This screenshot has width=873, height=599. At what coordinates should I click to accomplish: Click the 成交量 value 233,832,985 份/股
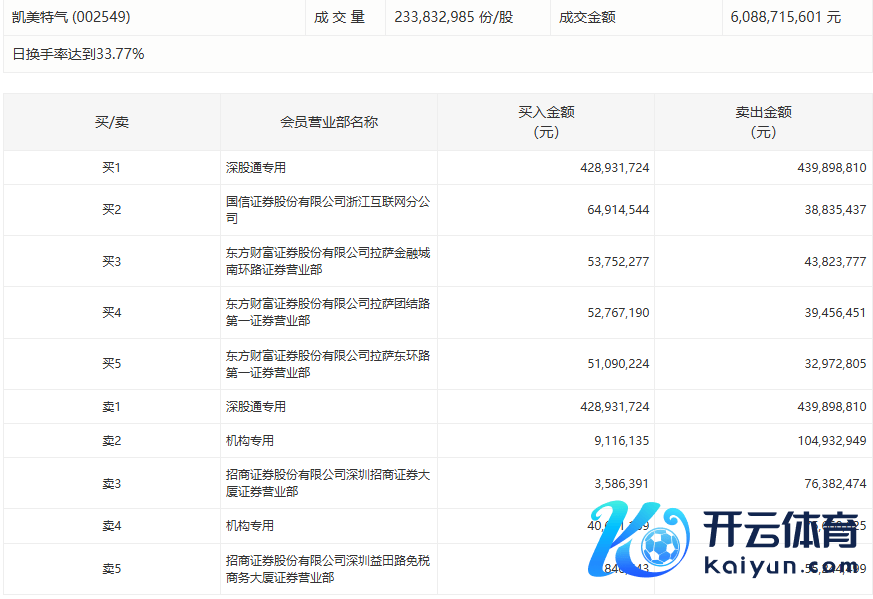pos(454,17)
